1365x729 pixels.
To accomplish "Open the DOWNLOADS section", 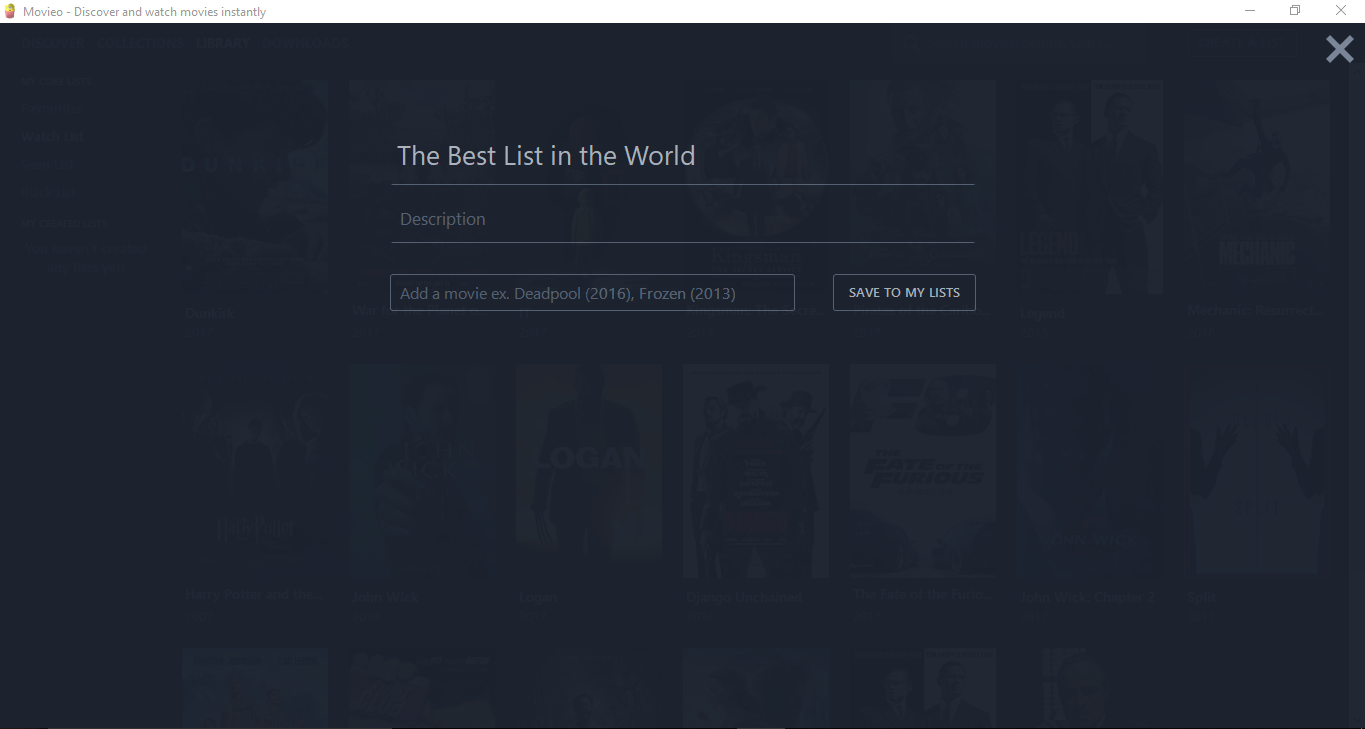I will pyautogui.click(x=305, y=43).
